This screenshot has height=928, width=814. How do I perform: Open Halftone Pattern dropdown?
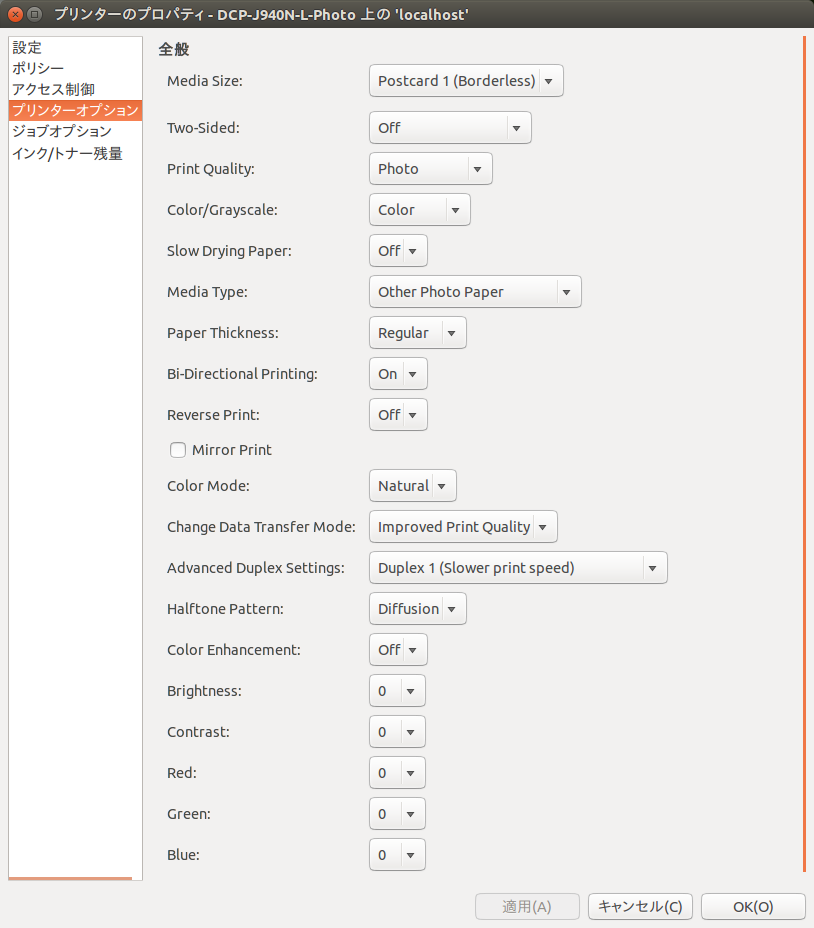pos(417,609)
